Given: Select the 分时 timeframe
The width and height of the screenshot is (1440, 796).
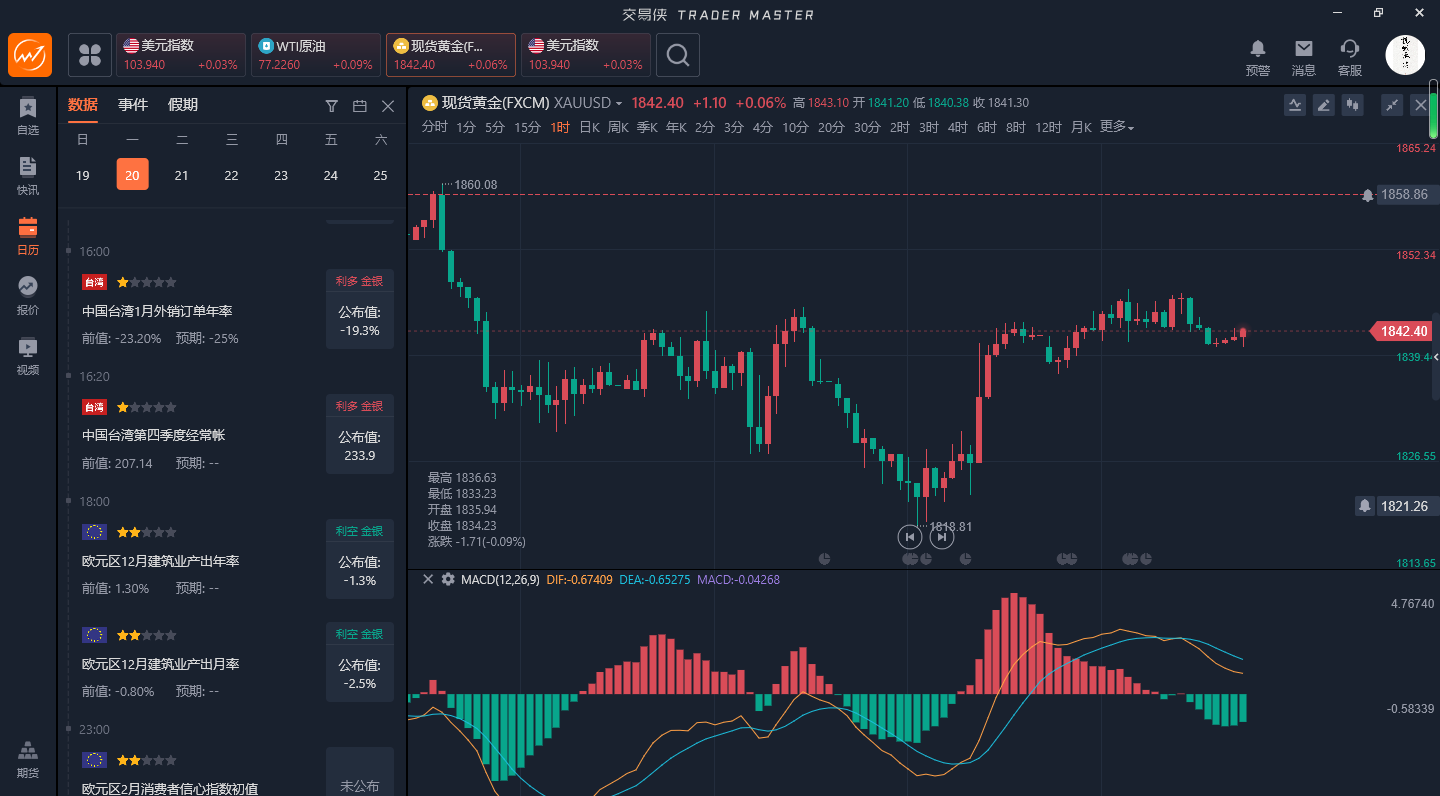Looking at the screenshot, I should [x=435, y=127].
